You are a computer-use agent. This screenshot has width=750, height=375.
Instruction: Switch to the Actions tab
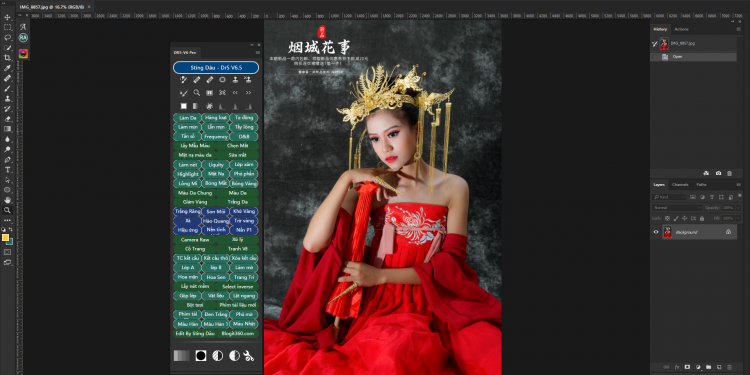(x=681, y=29)
